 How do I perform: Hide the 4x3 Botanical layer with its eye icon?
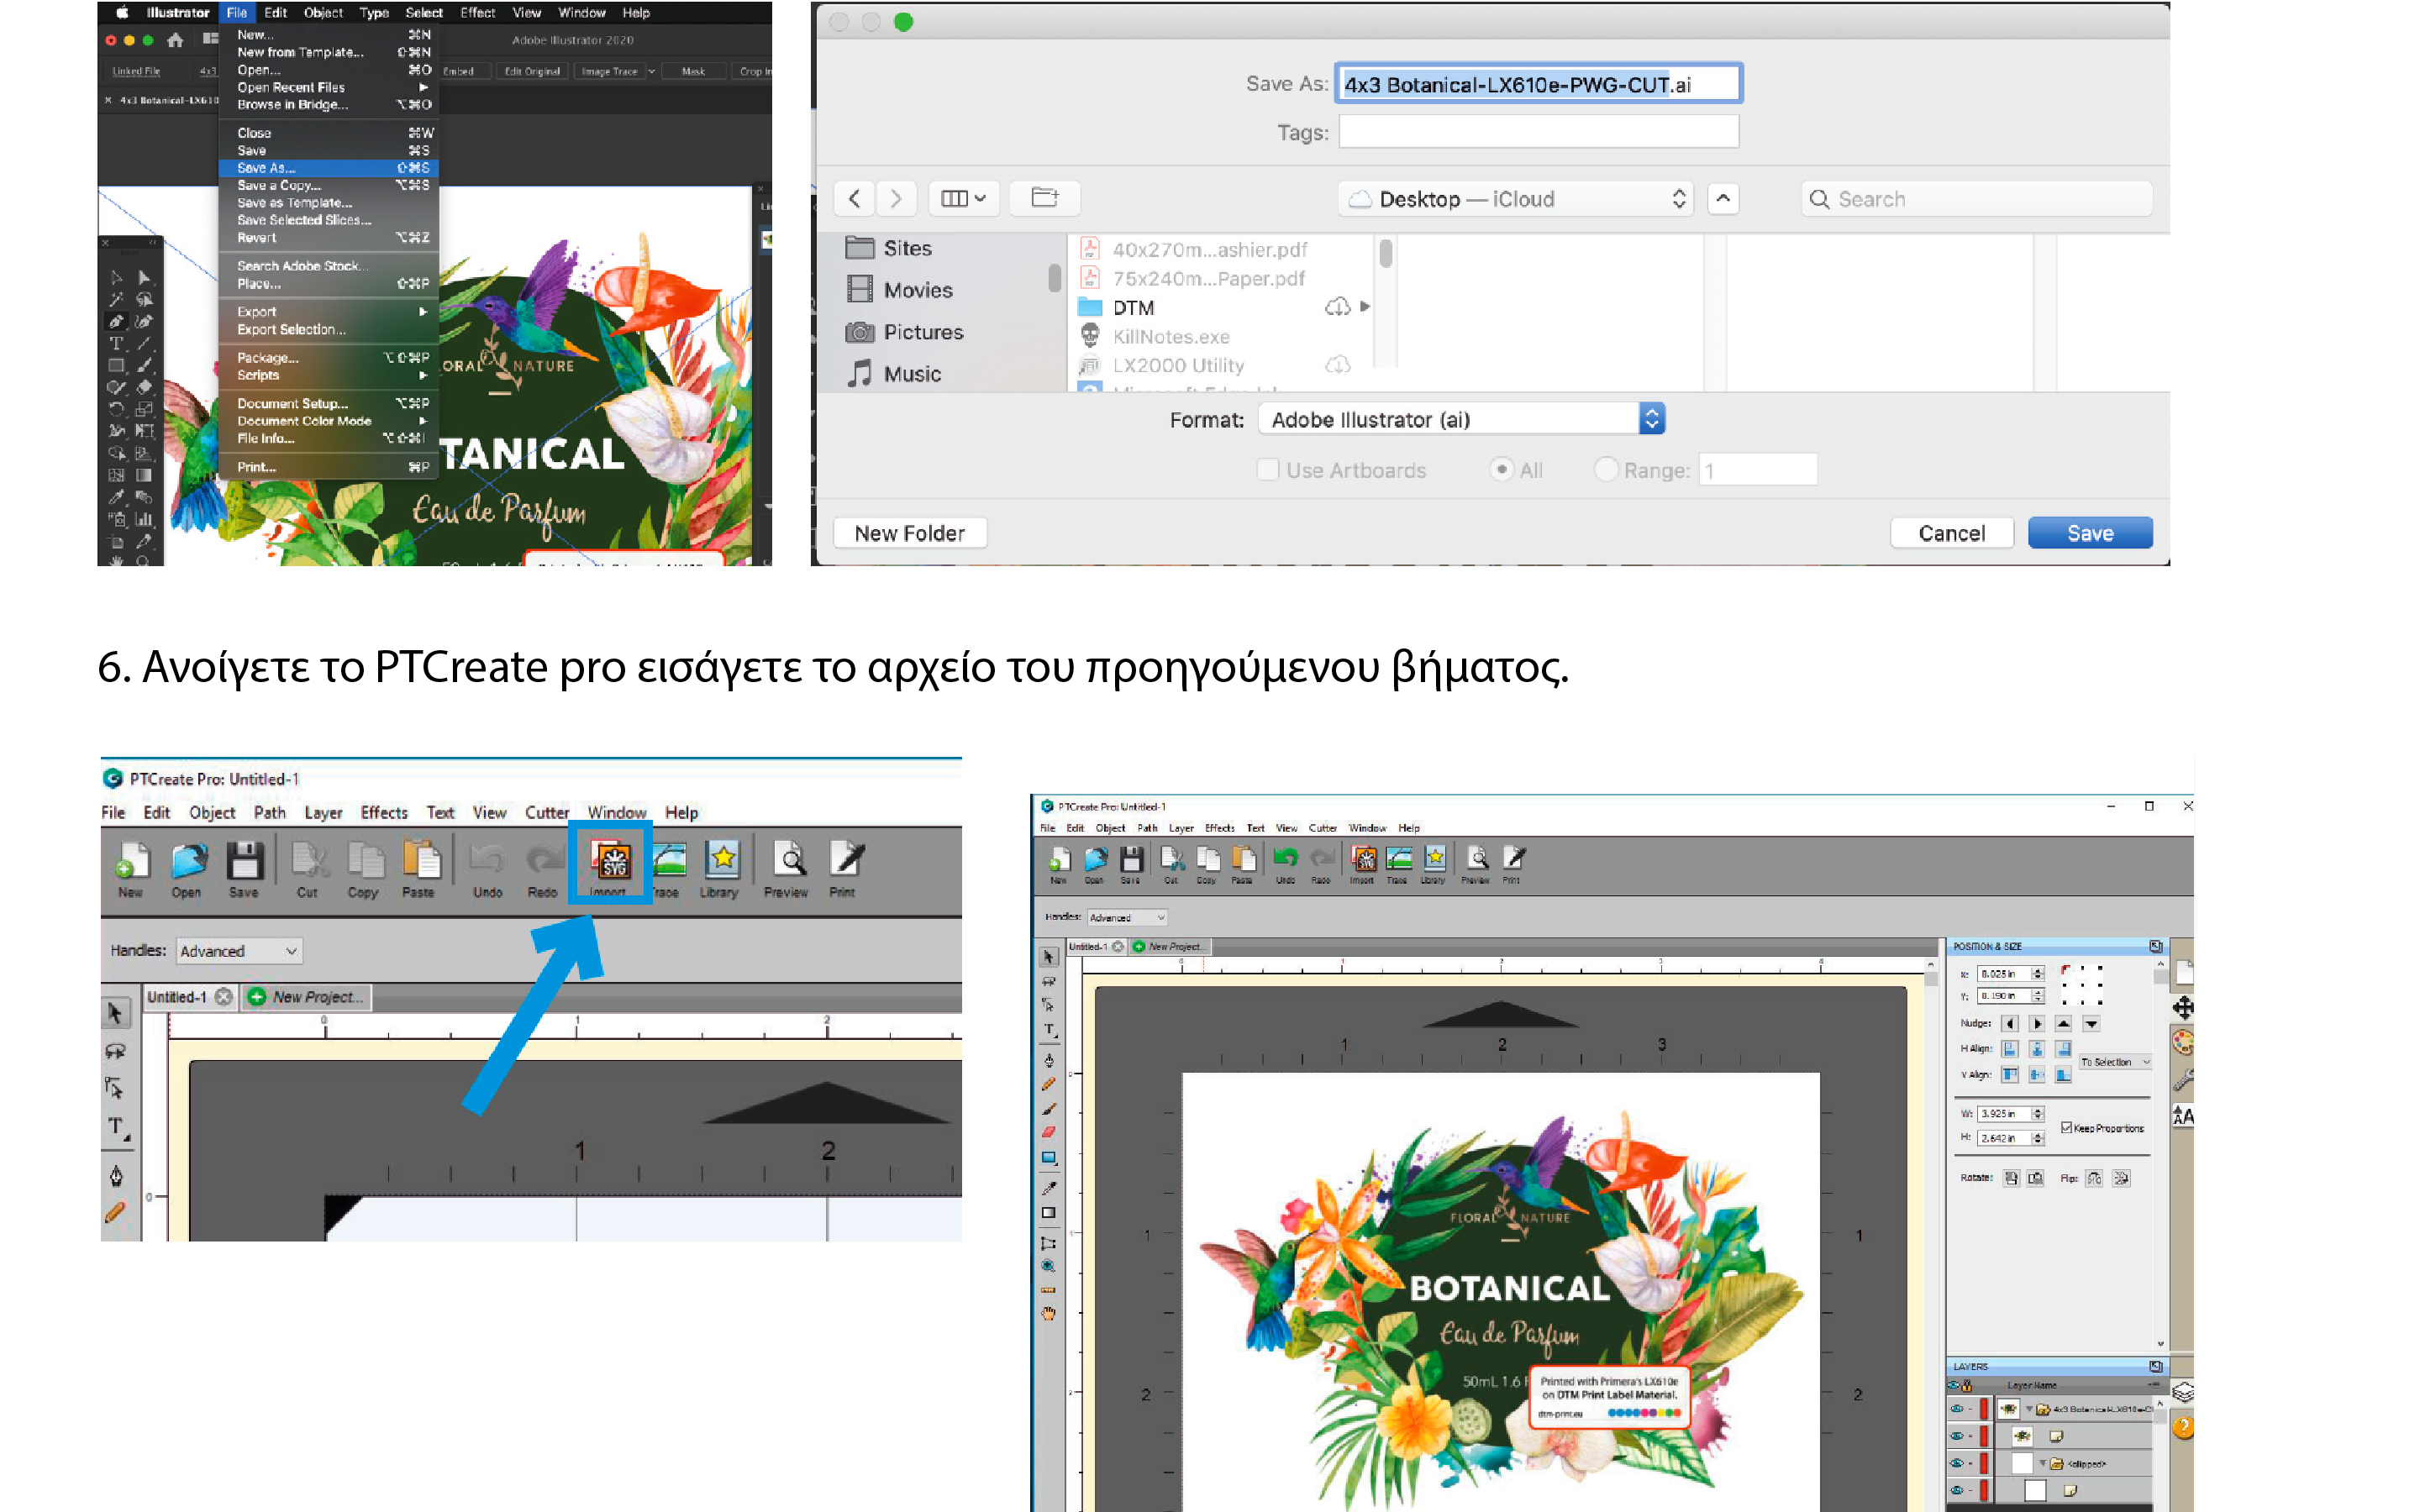click(x=1956, y=1409)
